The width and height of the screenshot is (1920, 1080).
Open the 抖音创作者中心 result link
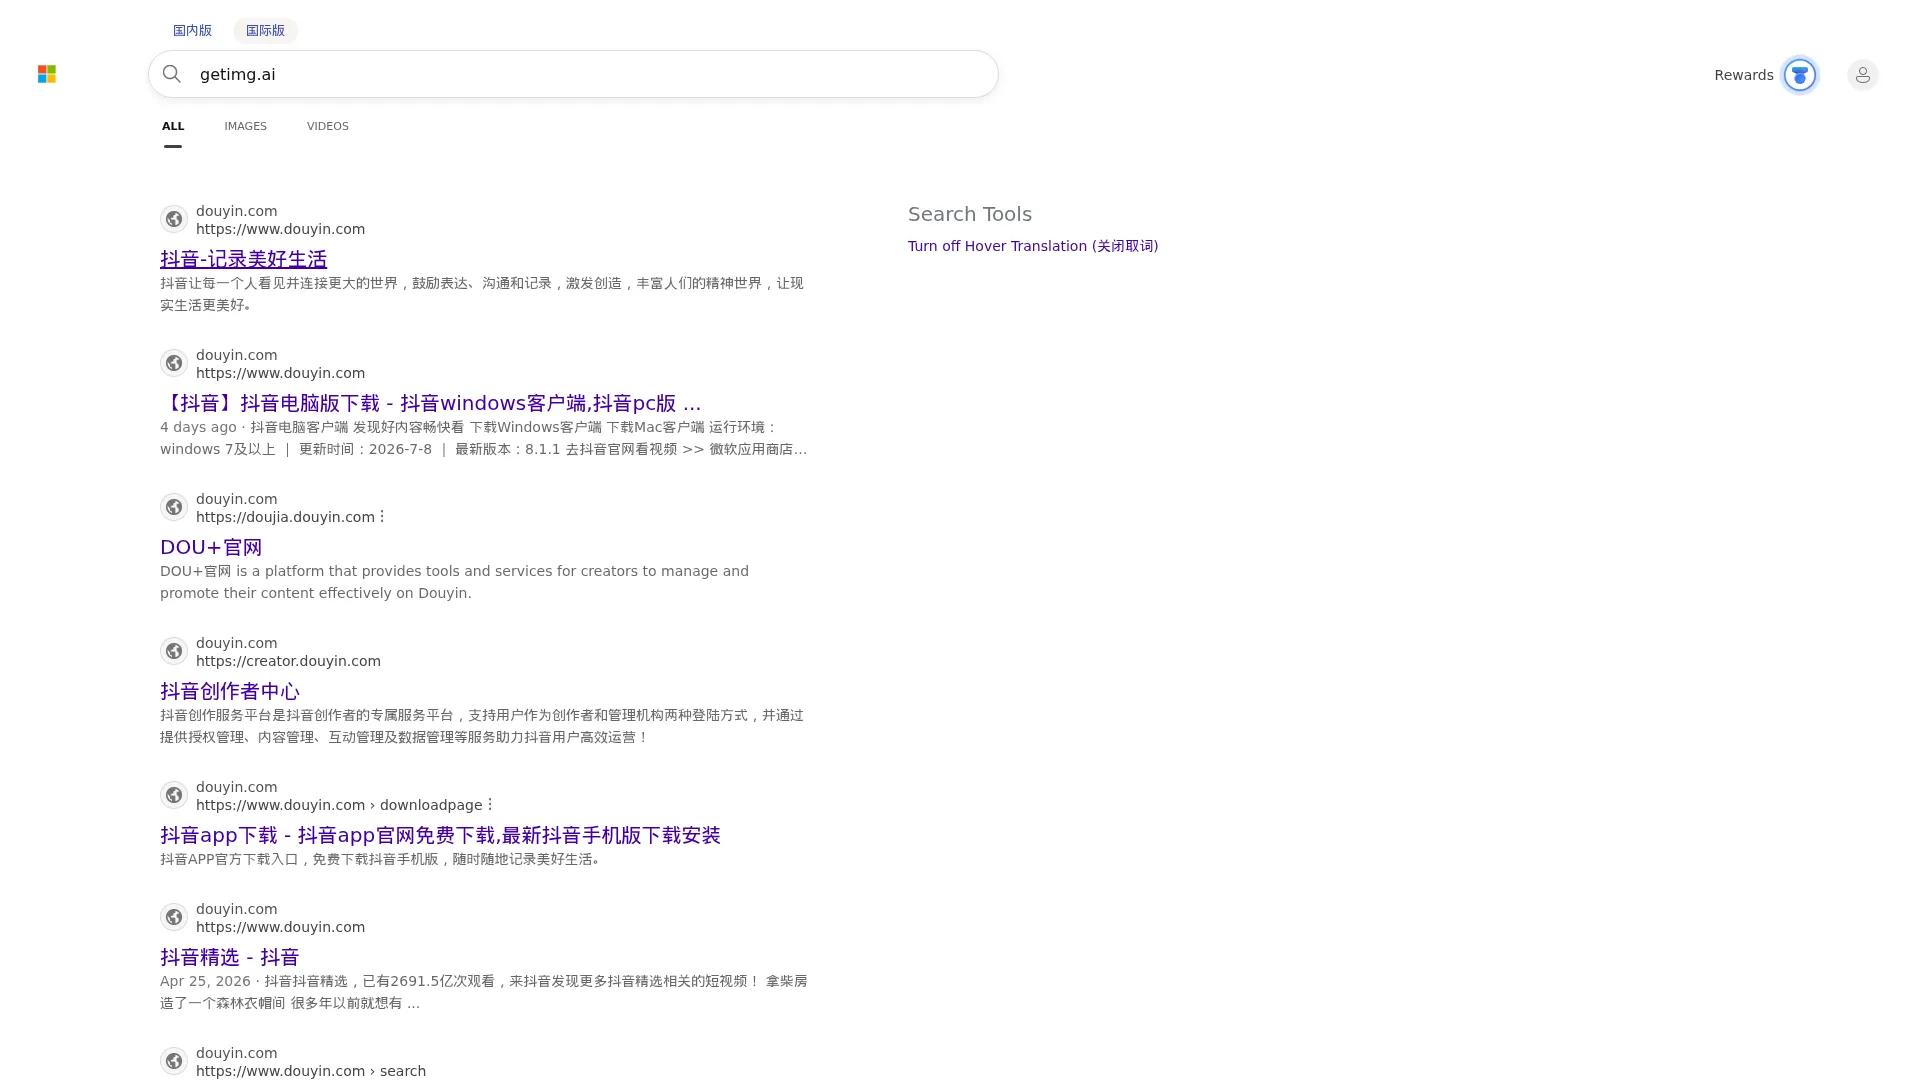click(230, 691)
